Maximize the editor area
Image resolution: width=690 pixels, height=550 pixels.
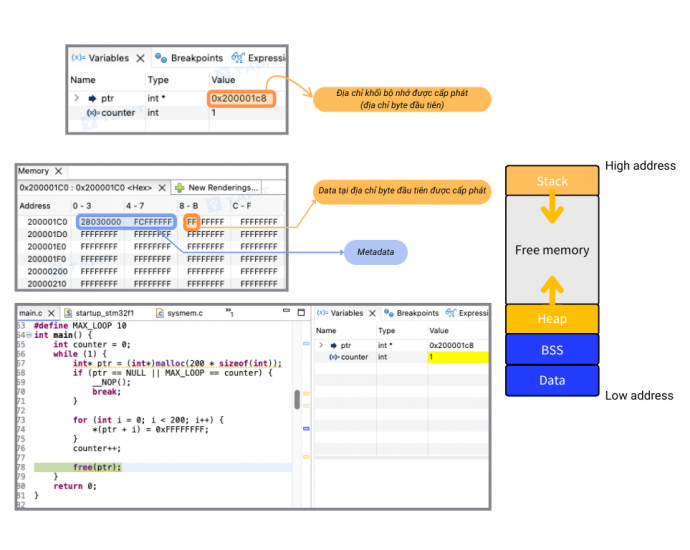pos(301,312)
